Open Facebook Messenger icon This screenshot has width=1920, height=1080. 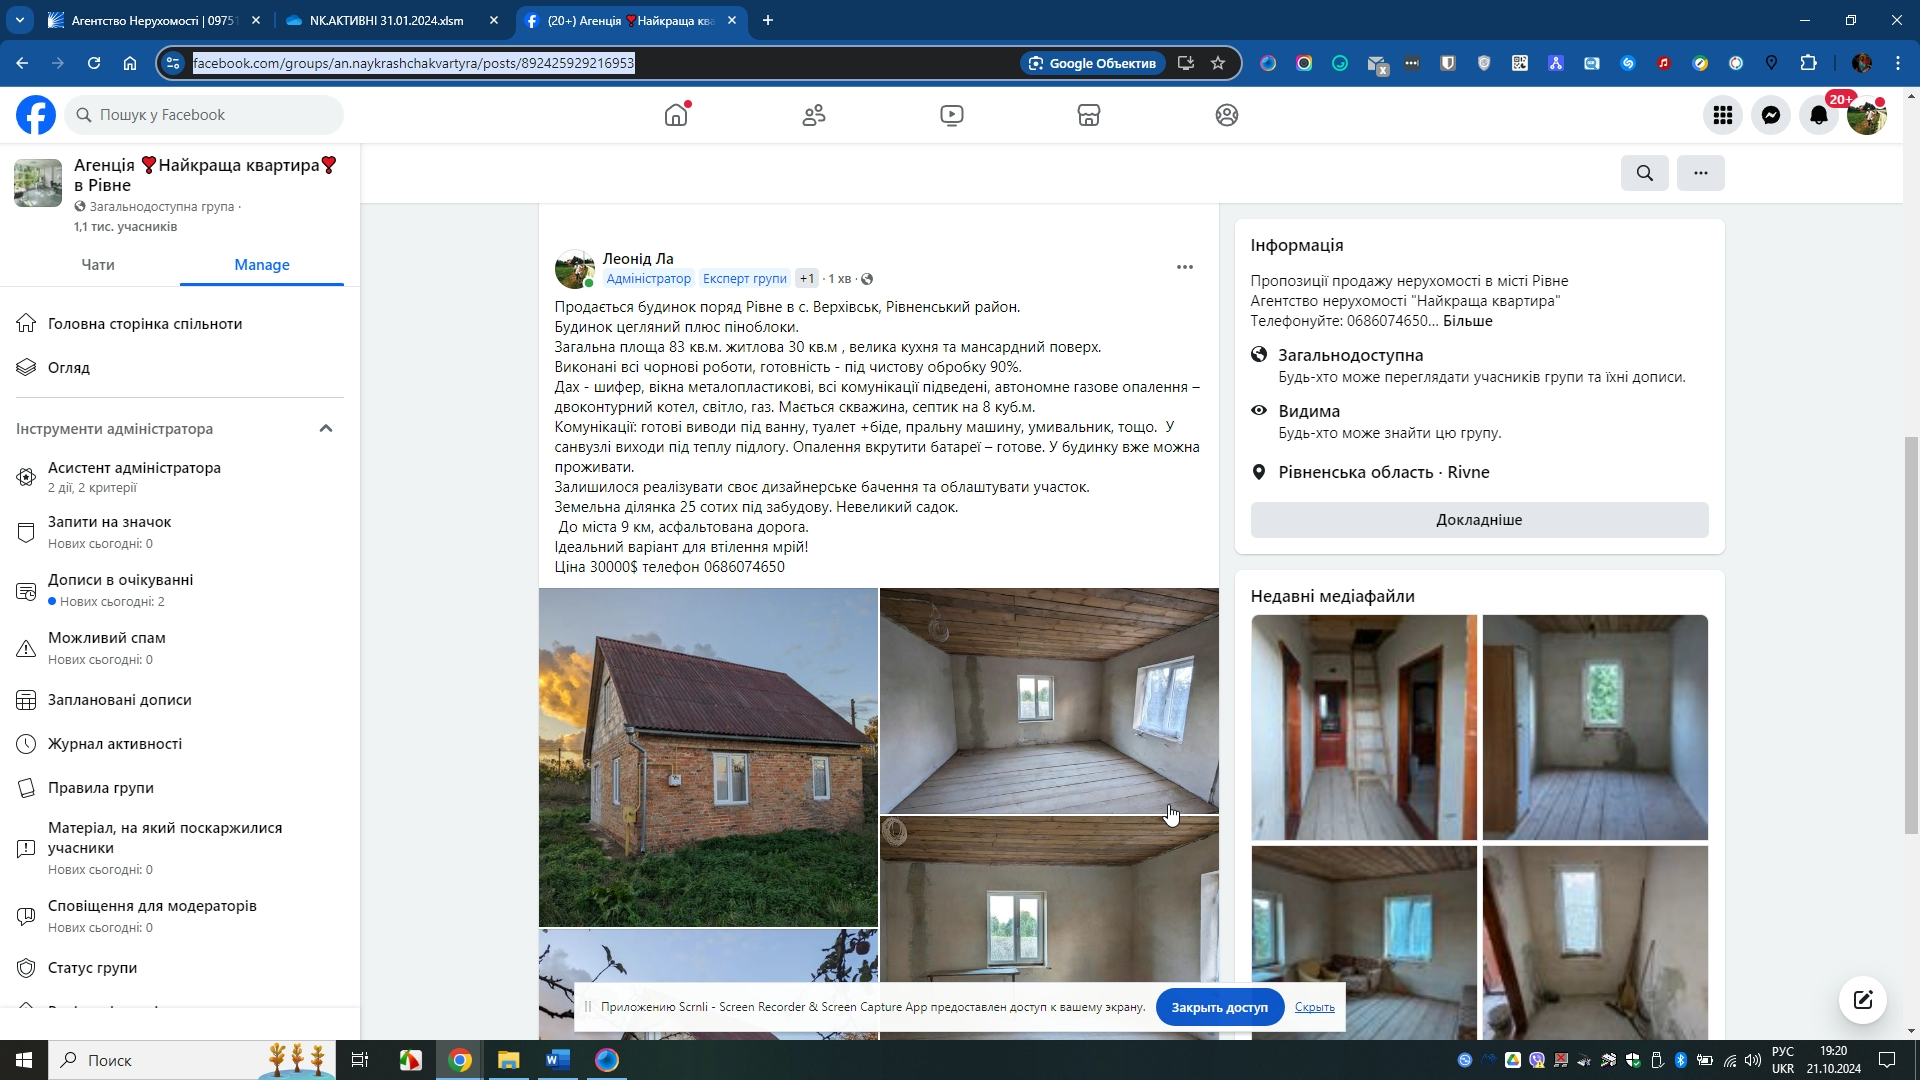pos(1770,115)
